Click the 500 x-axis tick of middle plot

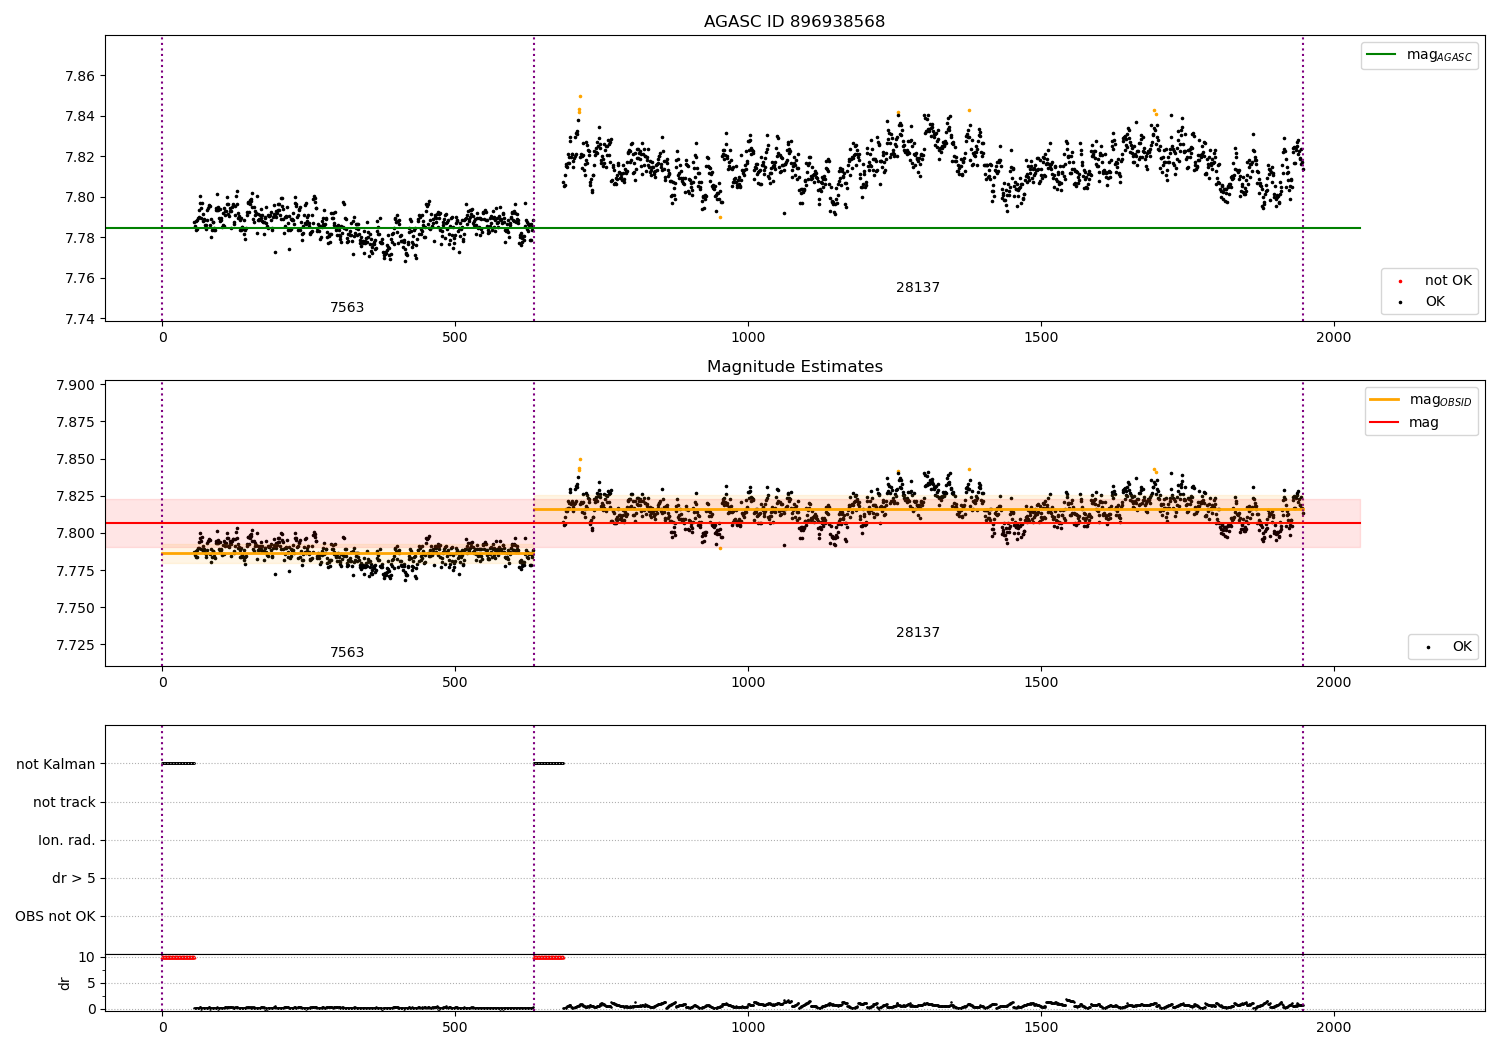click(455, 683)
